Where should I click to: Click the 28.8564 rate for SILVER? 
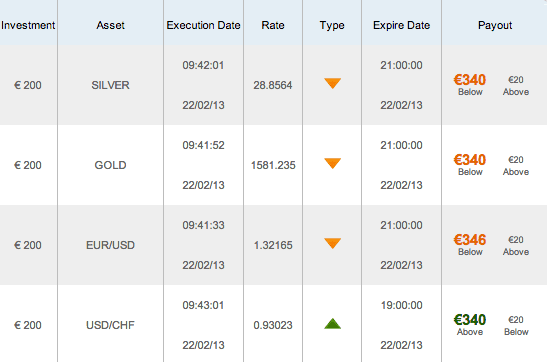click(273, 85)
